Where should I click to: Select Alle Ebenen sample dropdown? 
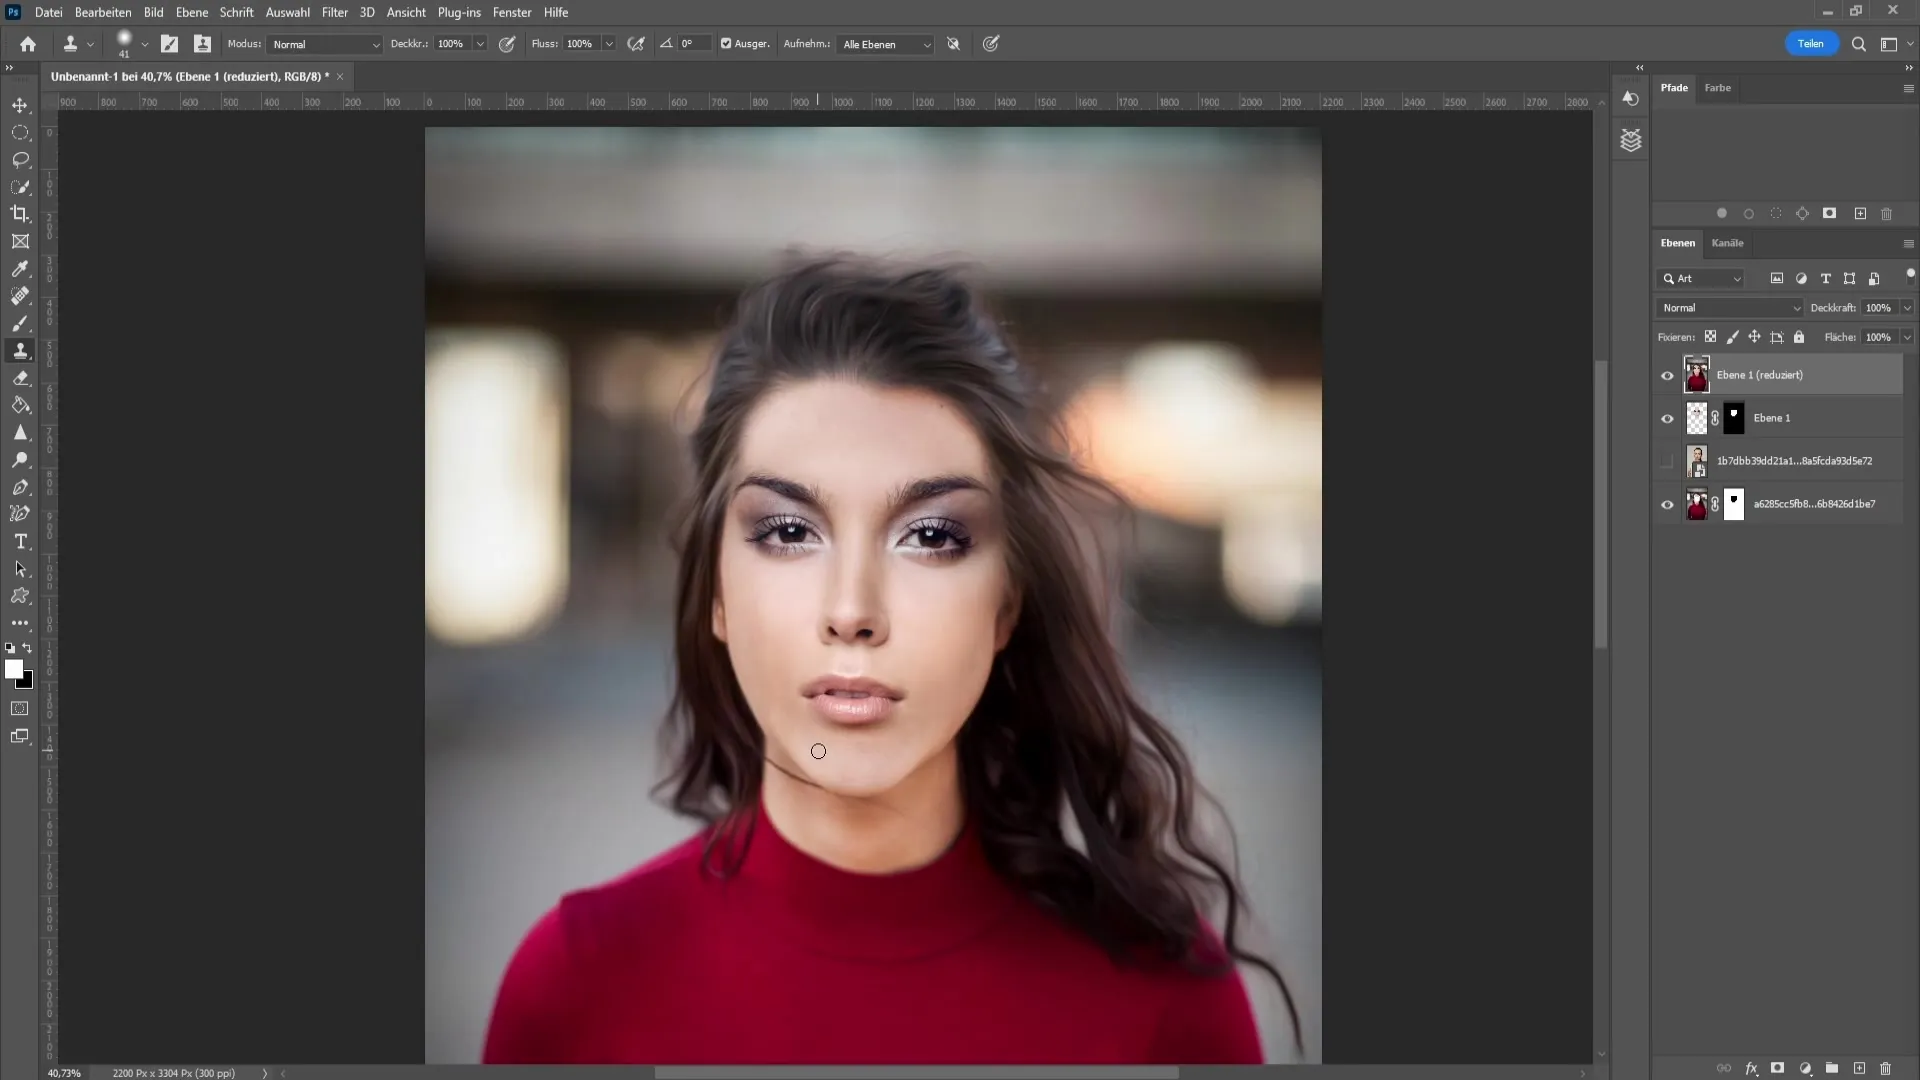884,44
